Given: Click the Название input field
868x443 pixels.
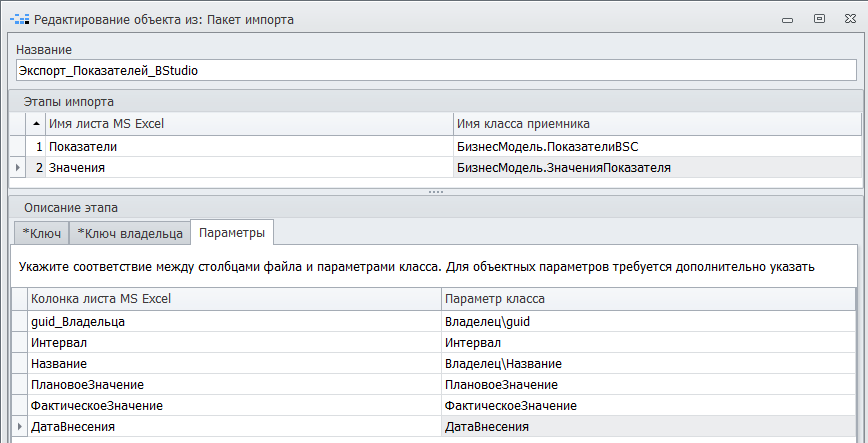Looking at the screenshot, I should pos(434,71).
